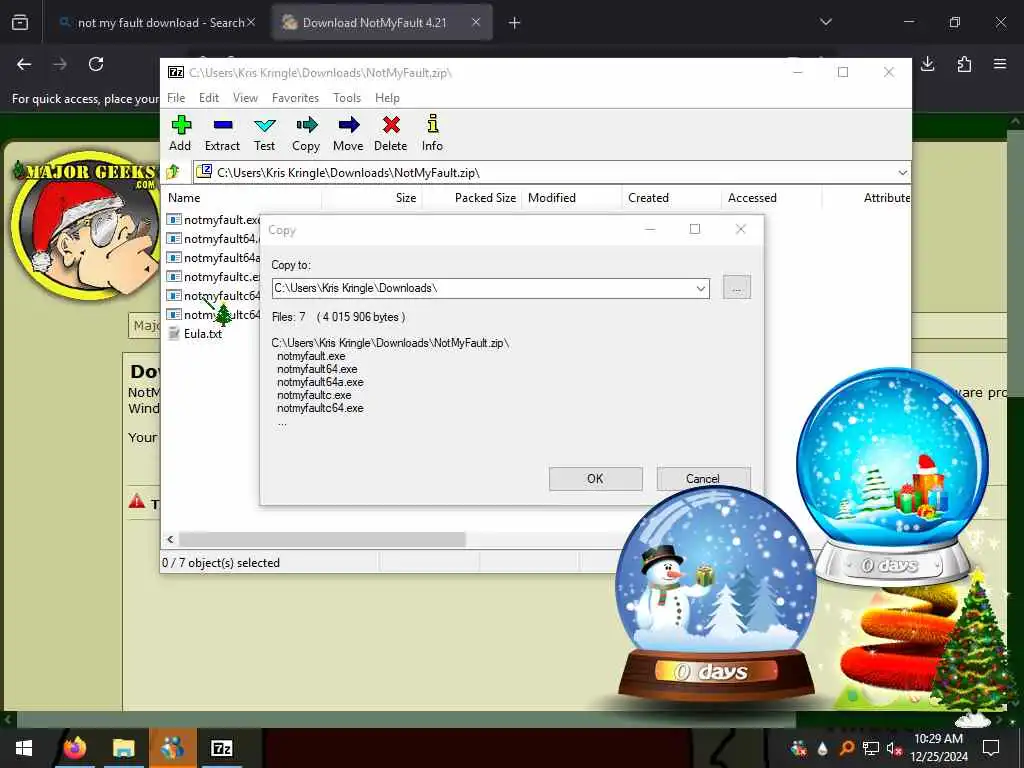The width and height of the screenshot is (1024, 768).
Task: Open a new browser tab
Action: click(515, 23)
